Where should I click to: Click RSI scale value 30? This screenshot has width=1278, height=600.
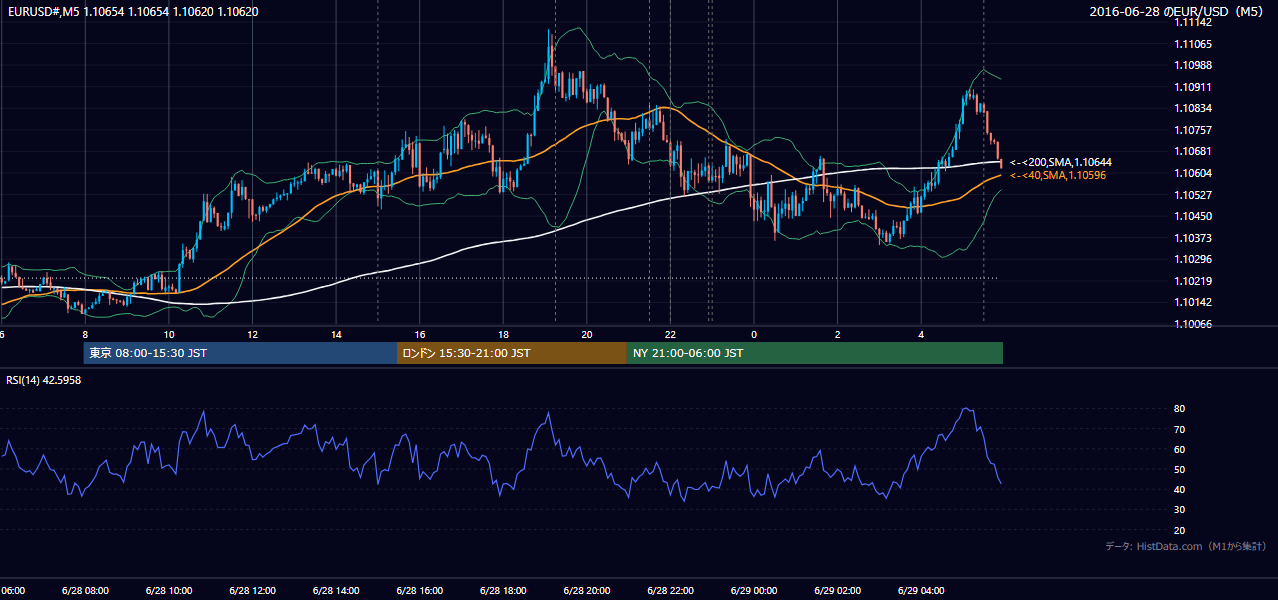(x=1180, y=510)
